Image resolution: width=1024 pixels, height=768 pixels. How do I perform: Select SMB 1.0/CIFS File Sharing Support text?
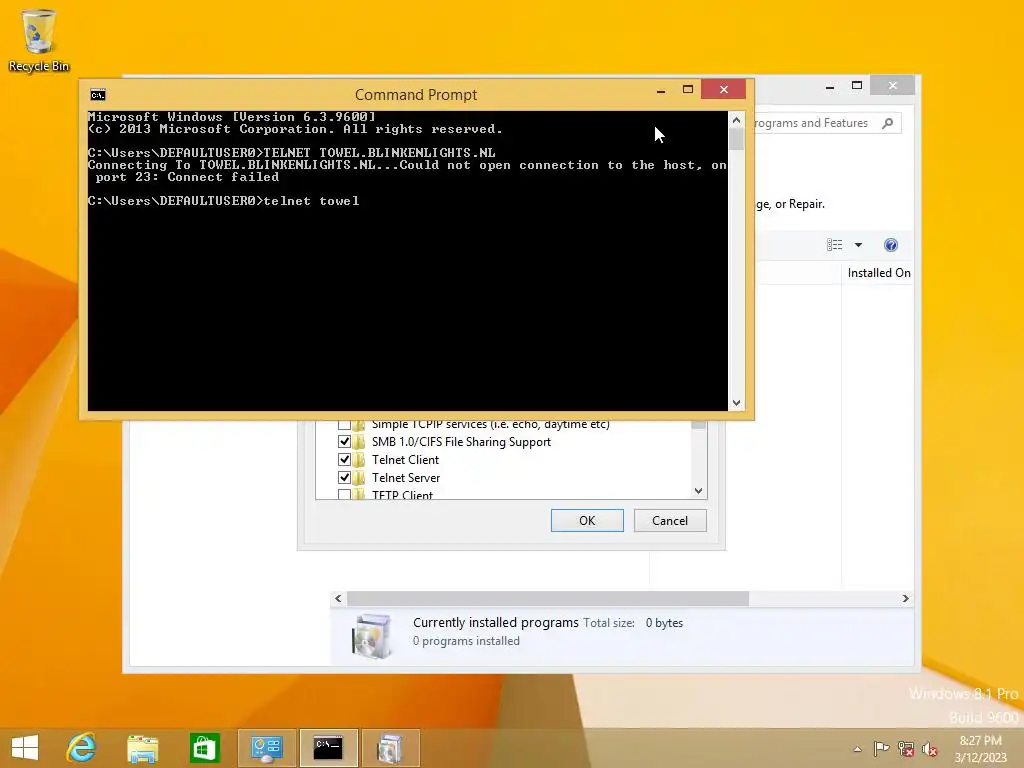click(461, 442)
